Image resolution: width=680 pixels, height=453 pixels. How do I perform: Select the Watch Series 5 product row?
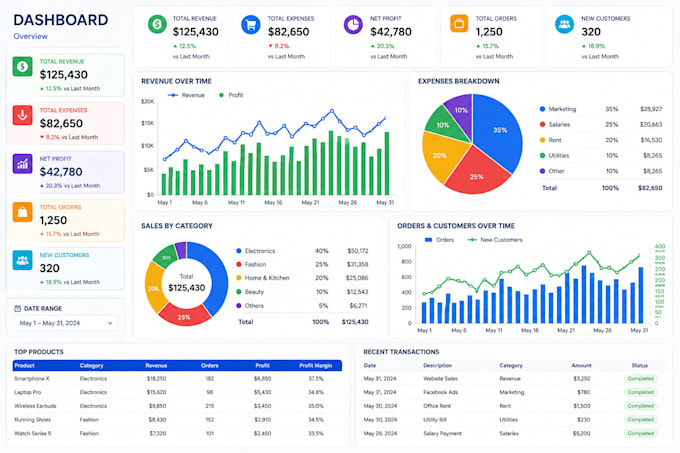click(177, 433)
